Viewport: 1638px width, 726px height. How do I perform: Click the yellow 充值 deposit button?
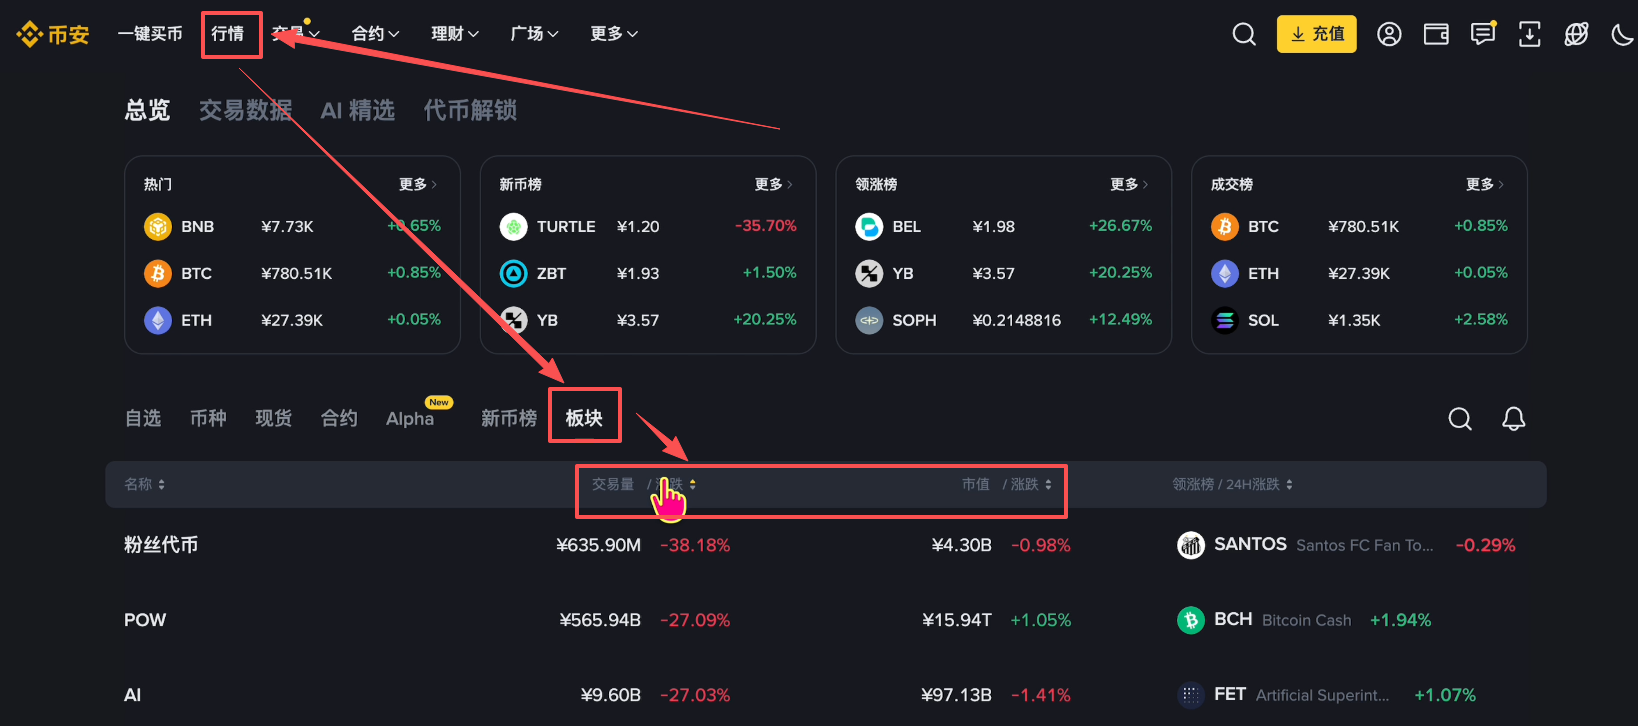click(x=1316, y=34)
